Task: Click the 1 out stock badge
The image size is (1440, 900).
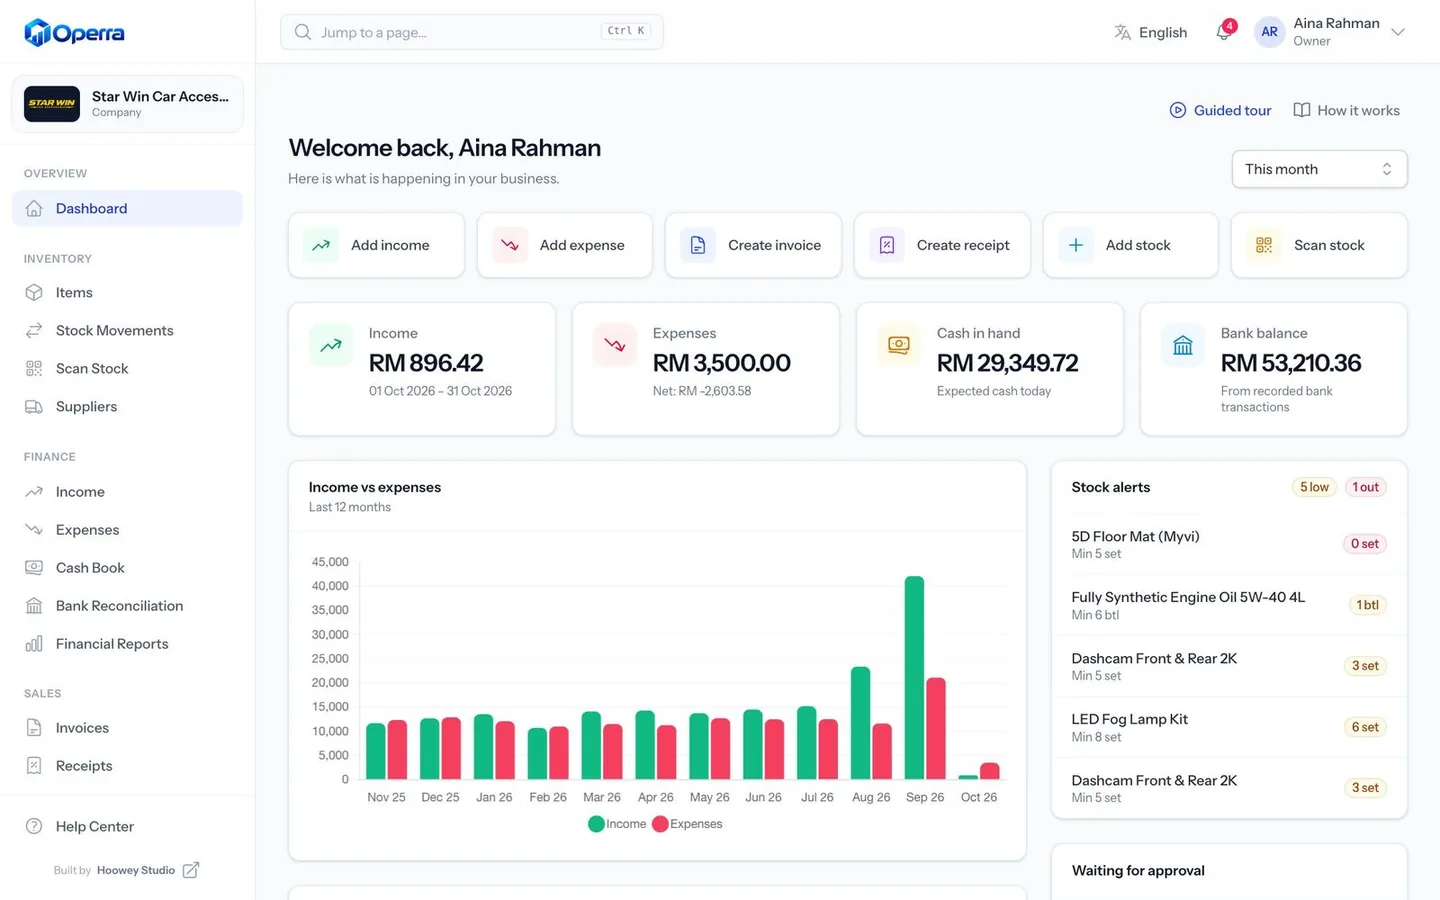Action: pos(1366,487)
